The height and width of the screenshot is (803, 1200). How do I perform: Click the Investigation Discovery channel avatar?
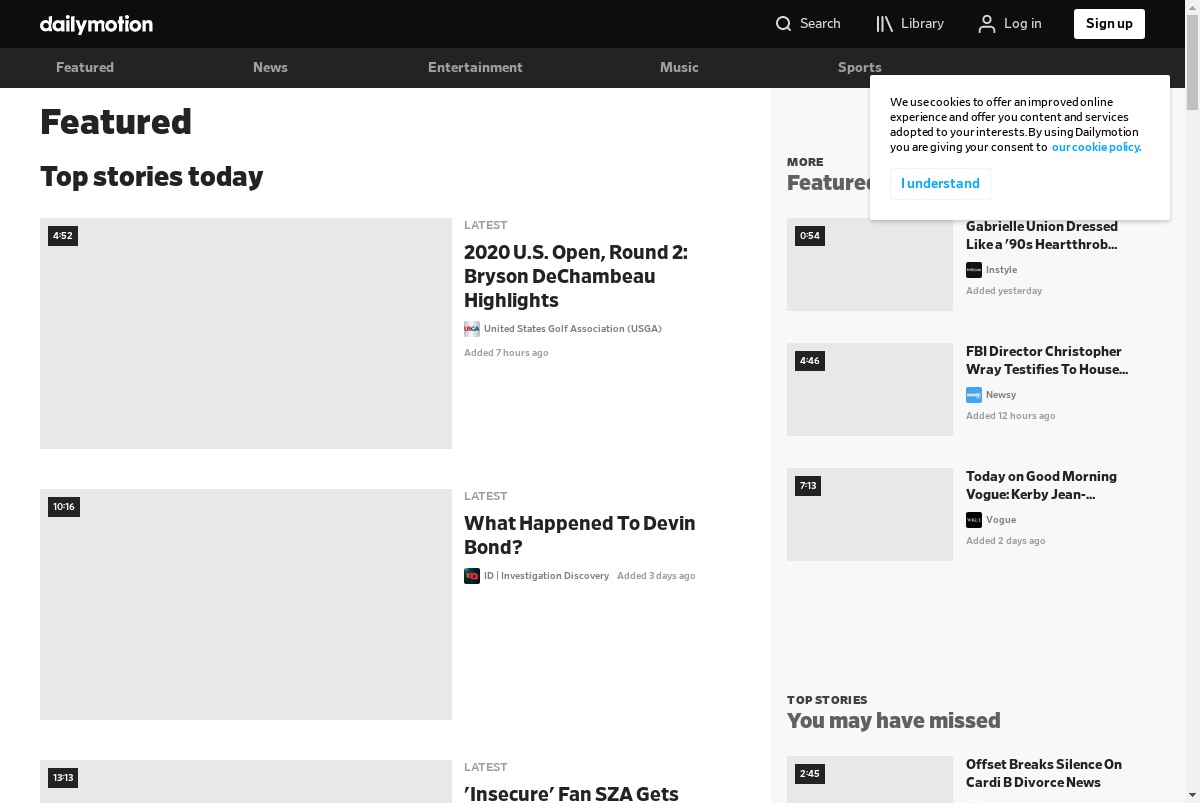(x=472, y=576)
